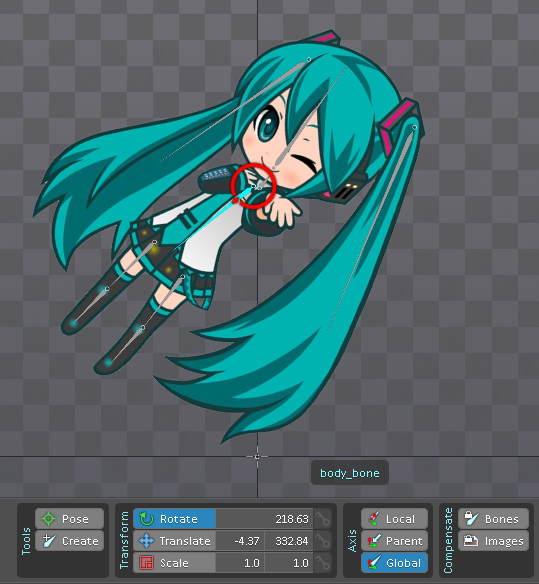Switch axis mode to Global
Screen dimensions: 539x584
[394, 563]
